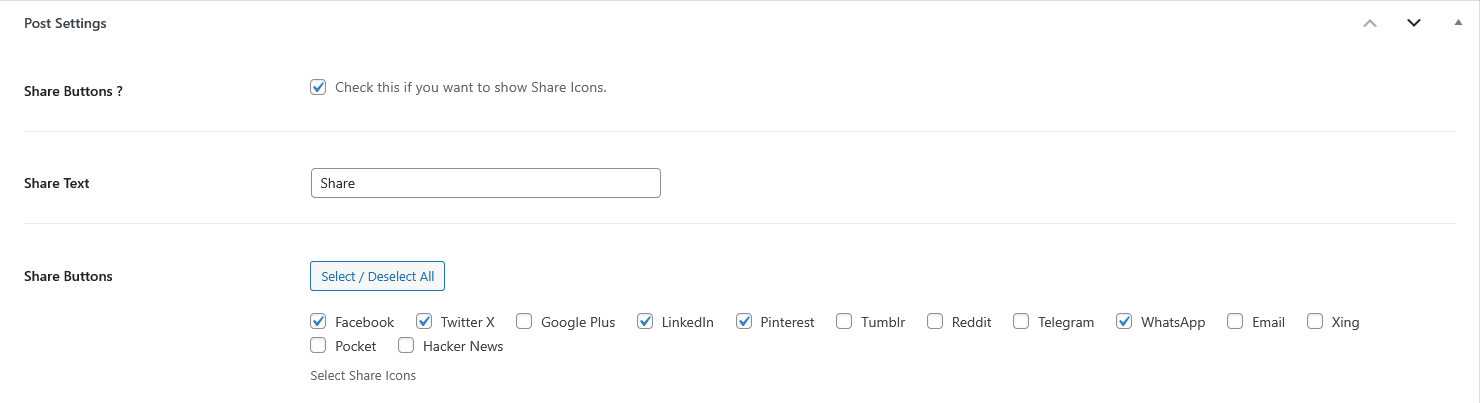This screenshot has width=1480, height=403.
Task: Enable Reddit share button
Action: click(935, 322)
